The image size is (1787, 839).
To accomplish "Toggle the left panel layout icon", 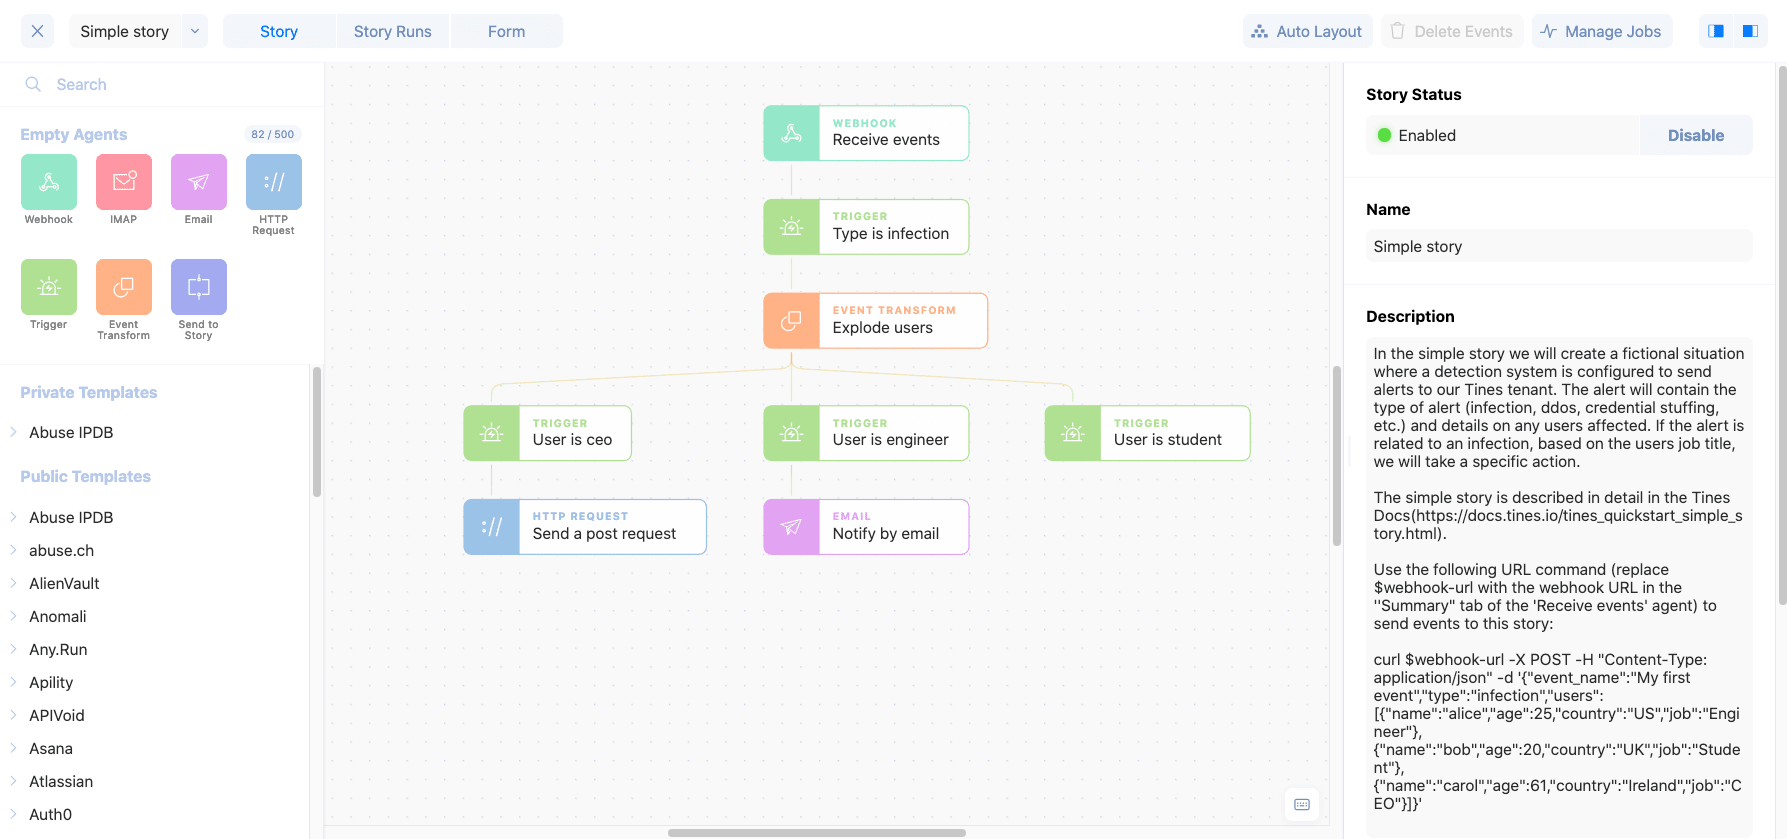I will coord(1716,31).
